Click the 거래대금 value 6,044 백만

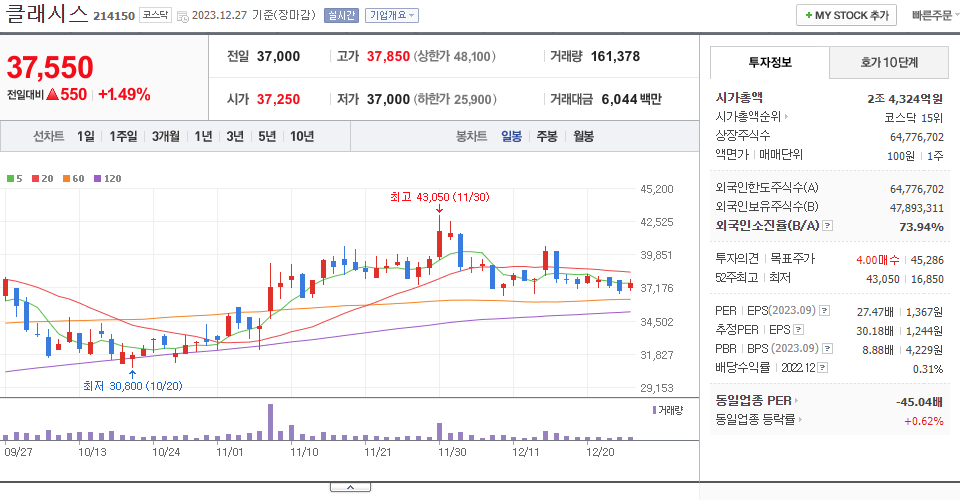point(631,99)
